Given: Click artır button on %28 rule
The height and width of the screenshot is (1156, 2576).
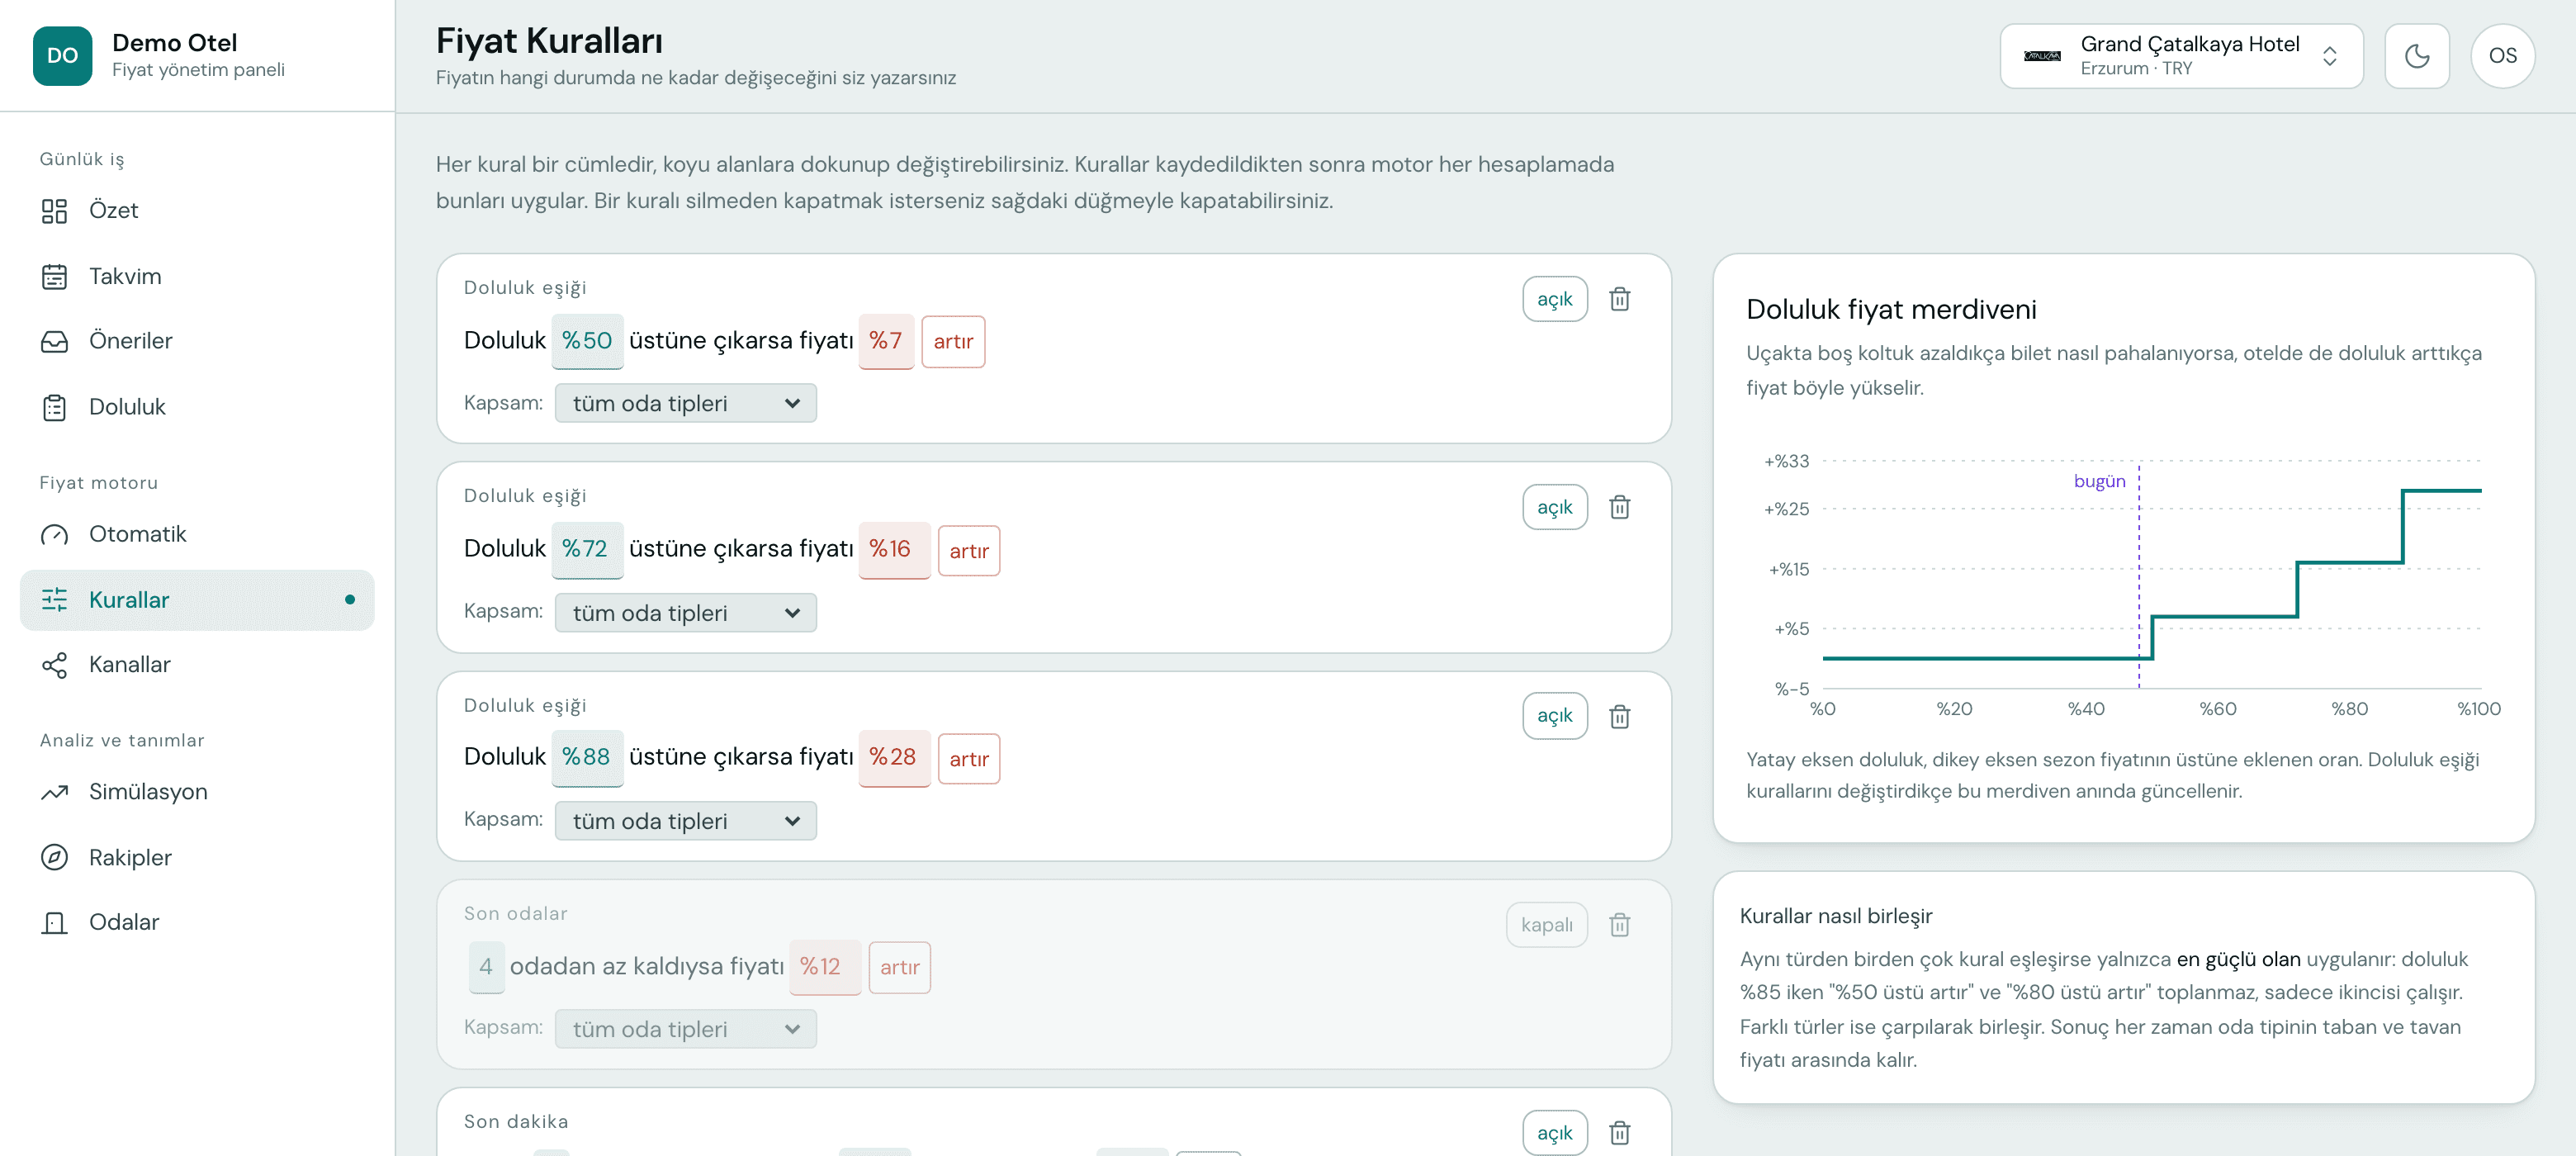Looking at the screenshot, I should [968, 759].
